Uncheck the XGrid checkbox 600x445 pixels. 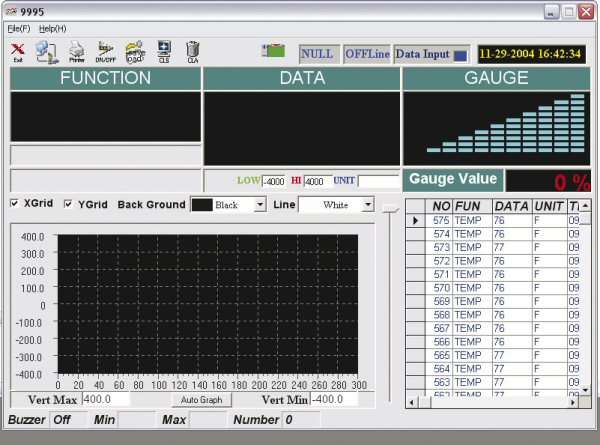click(14, 204)
